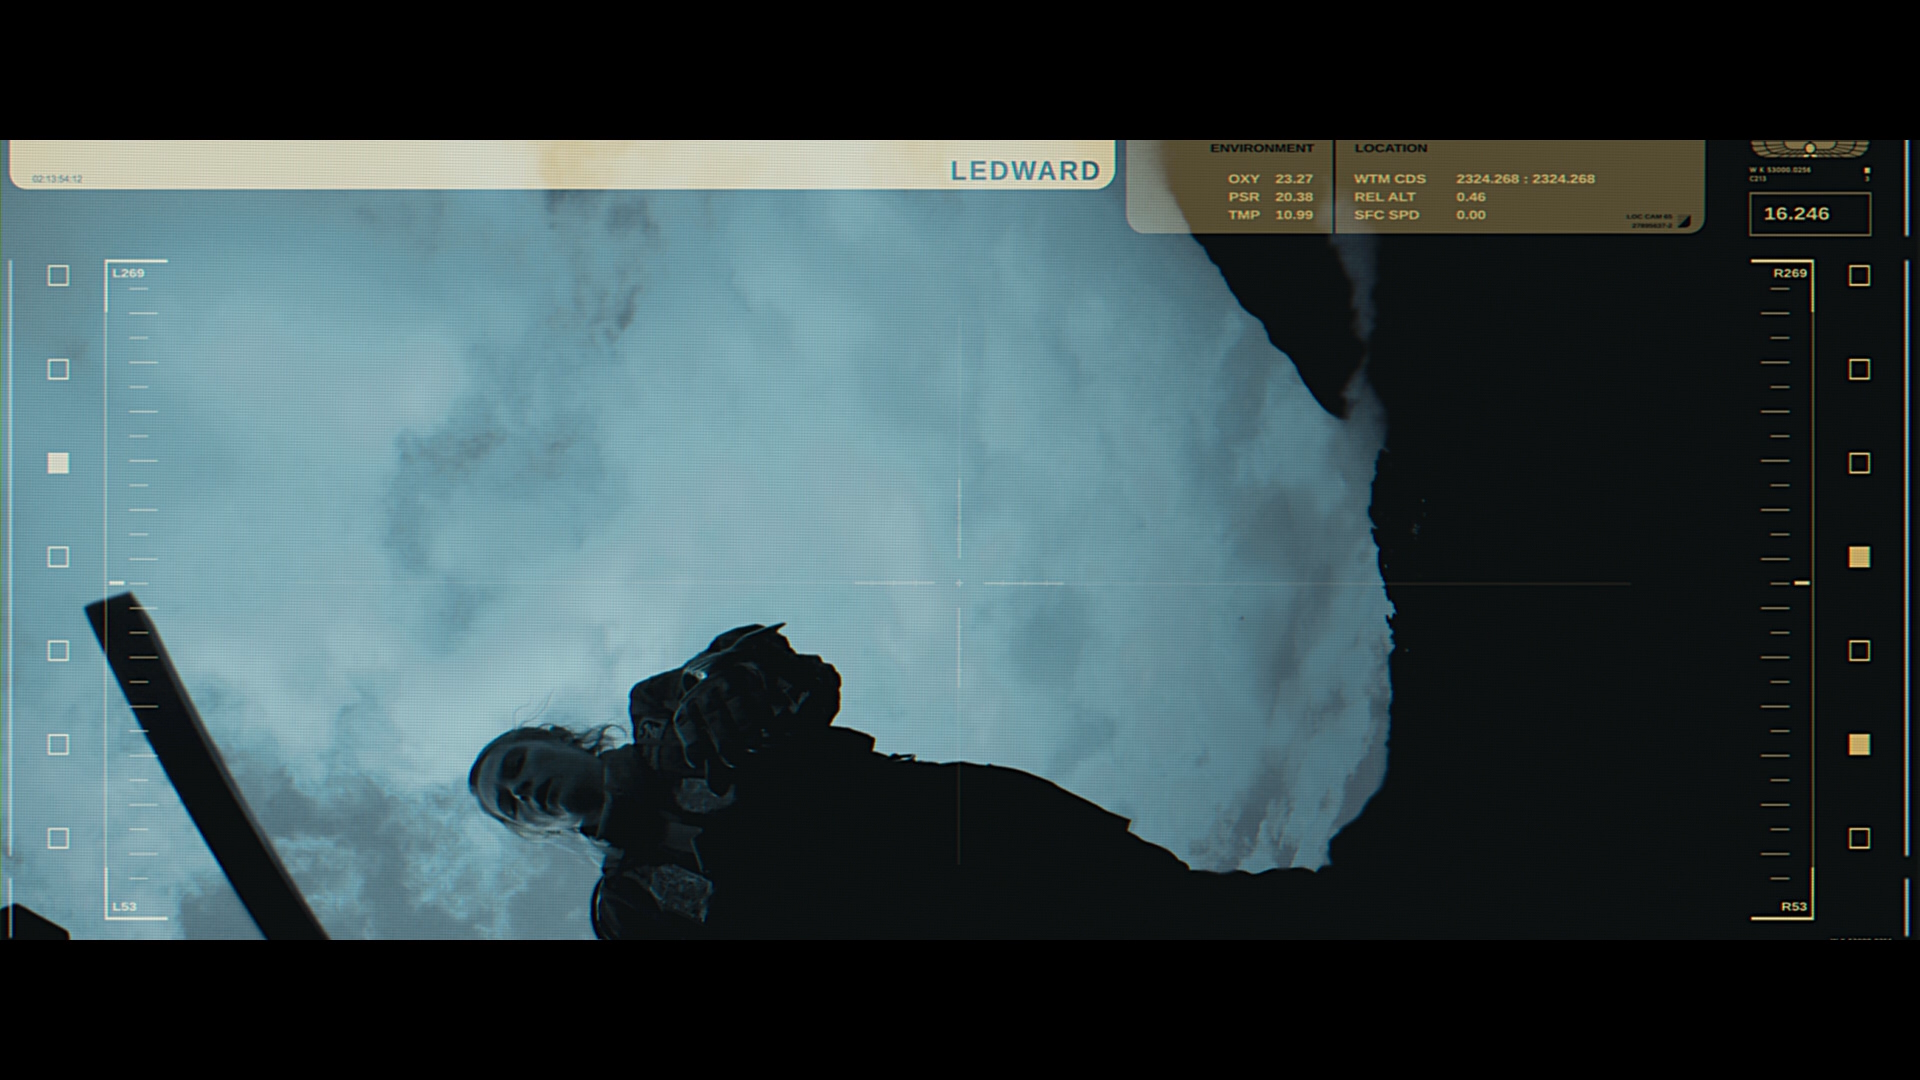Click the 0.46 altitude value
1920x1080 pixels.
1471,197
